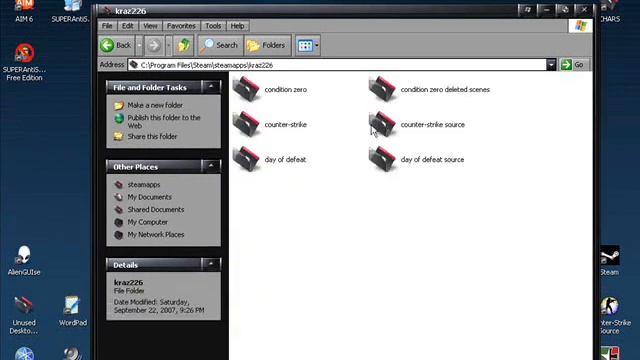This screenshot has height=360, width=640.
Task: Open the Back history dropdown arrow
Action: click(x=139, y=45)
